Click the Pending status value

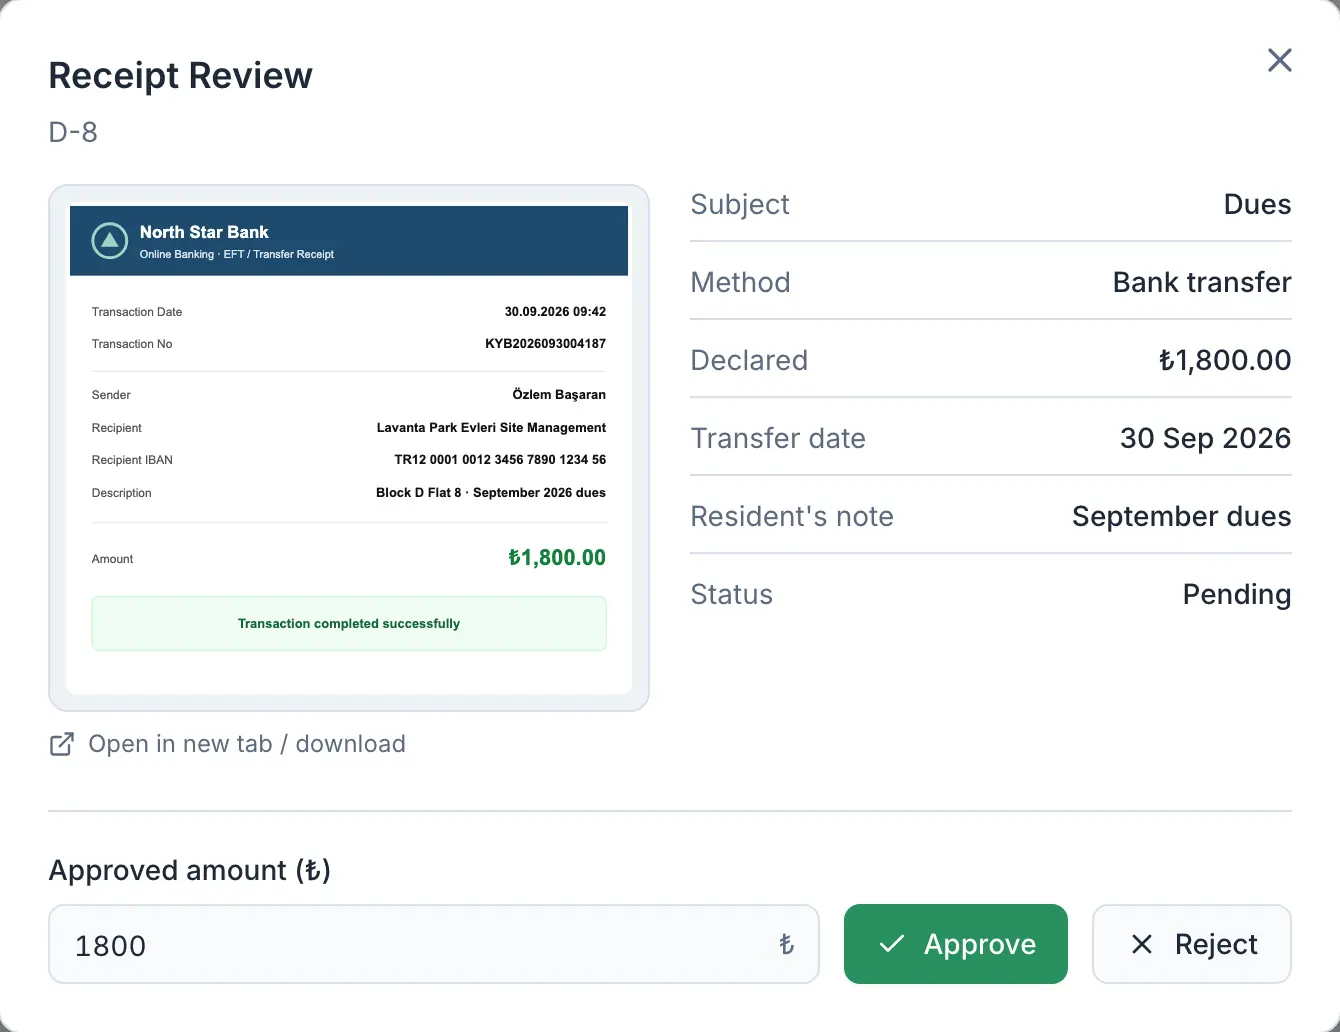point(1237,594)
